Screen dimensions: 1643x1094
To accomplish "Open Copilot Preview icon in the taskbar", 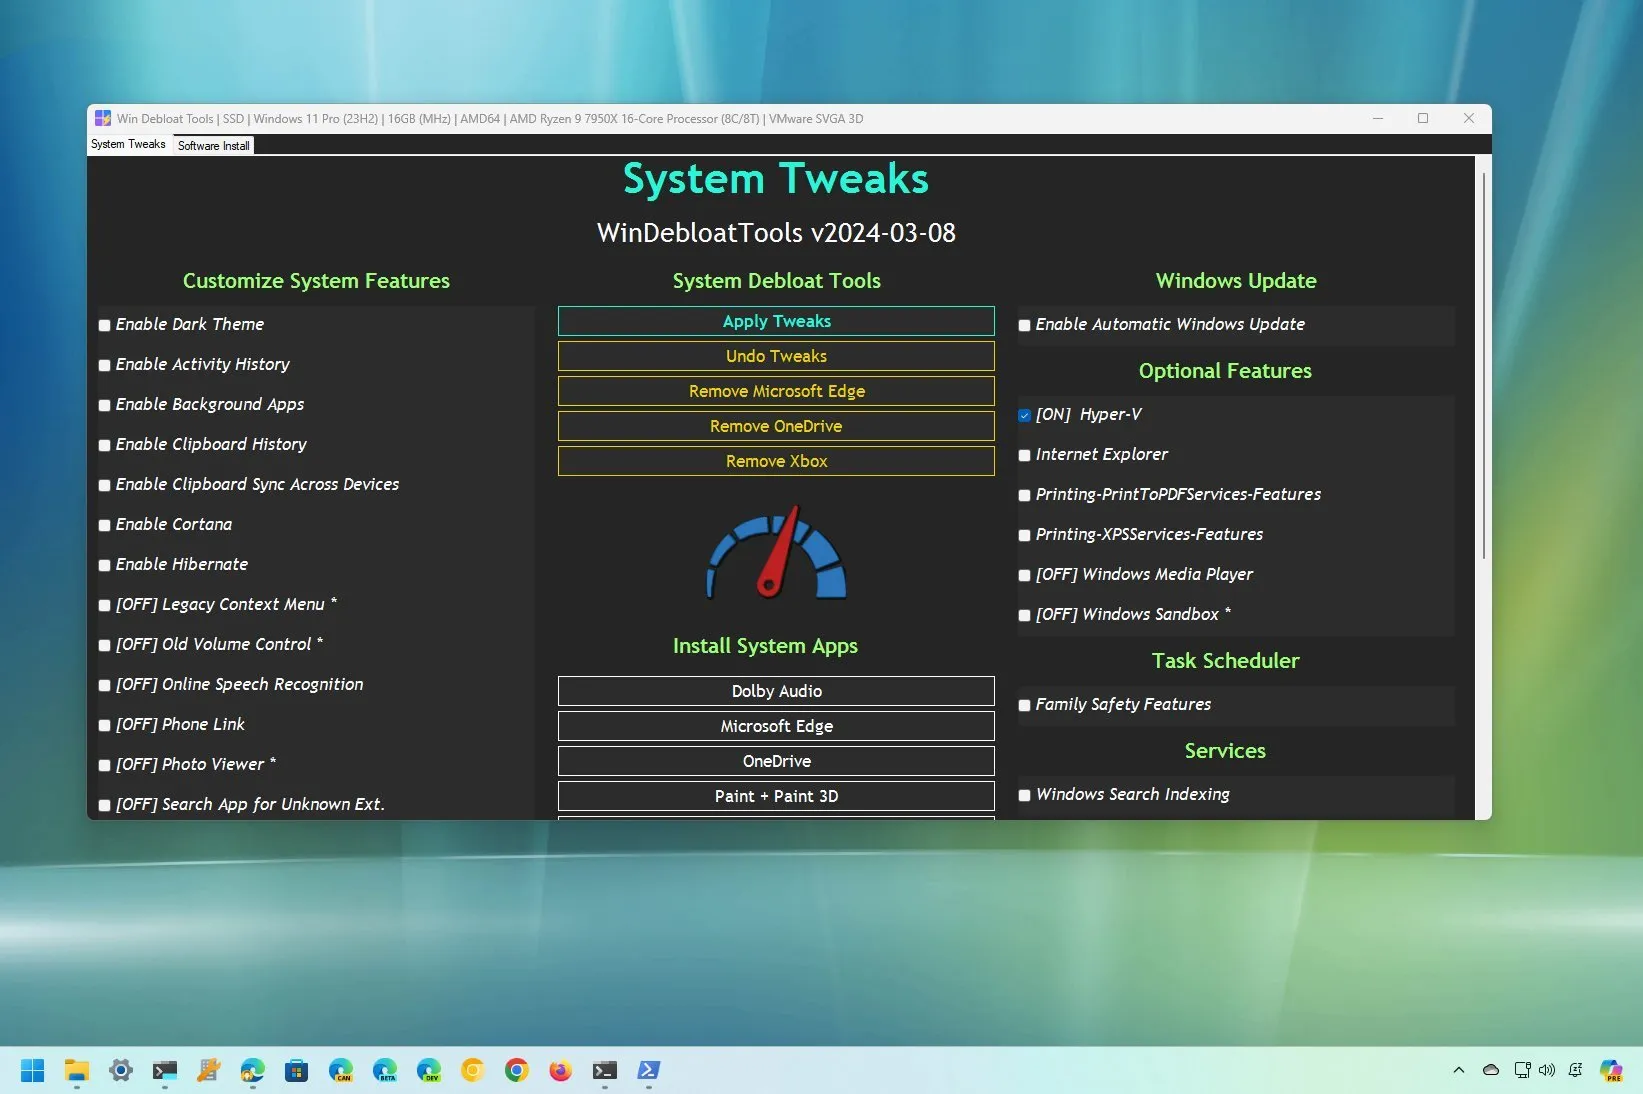I will click(1611, 1070).
